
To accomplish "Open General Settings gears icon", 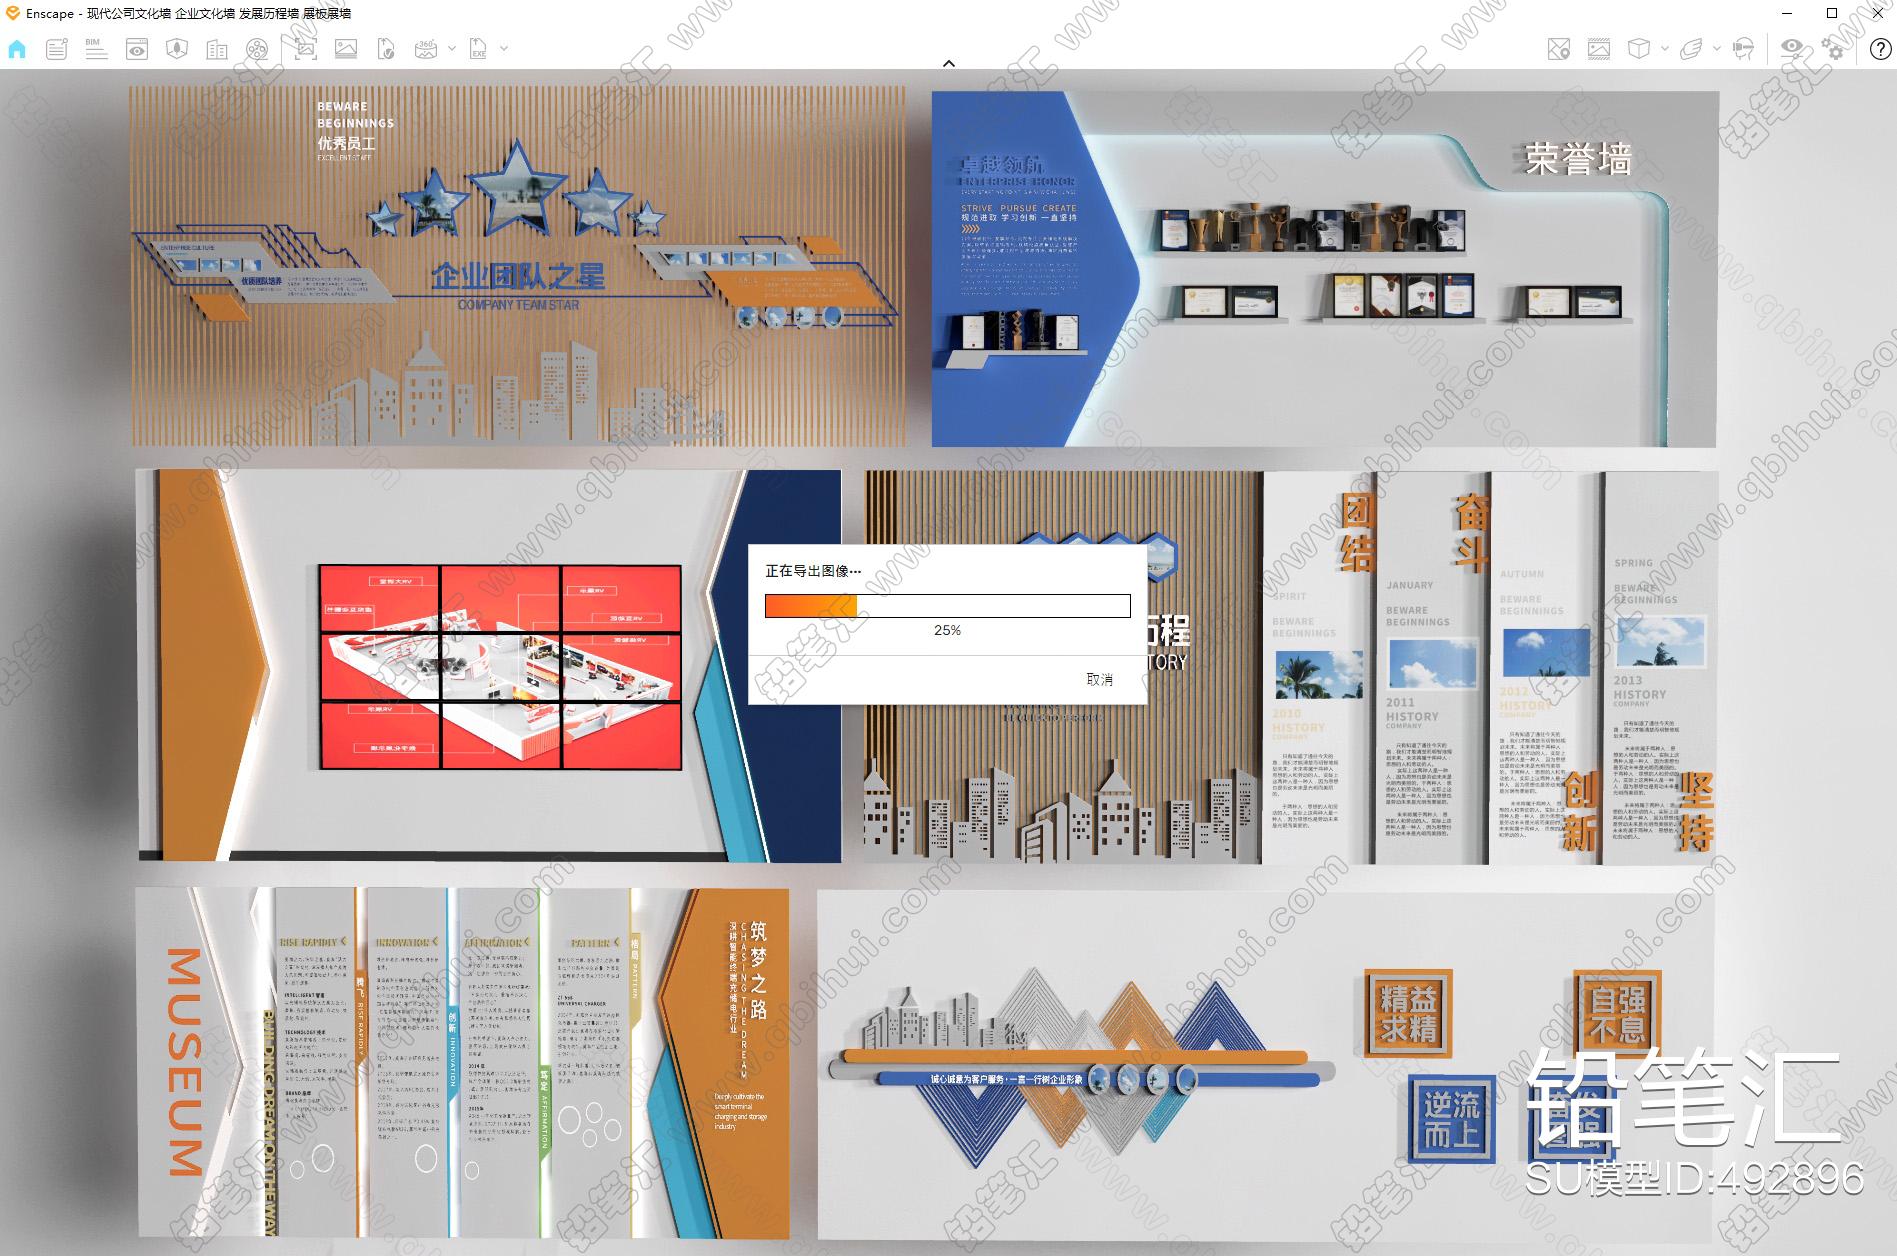I will click(x=1833, y=48).
